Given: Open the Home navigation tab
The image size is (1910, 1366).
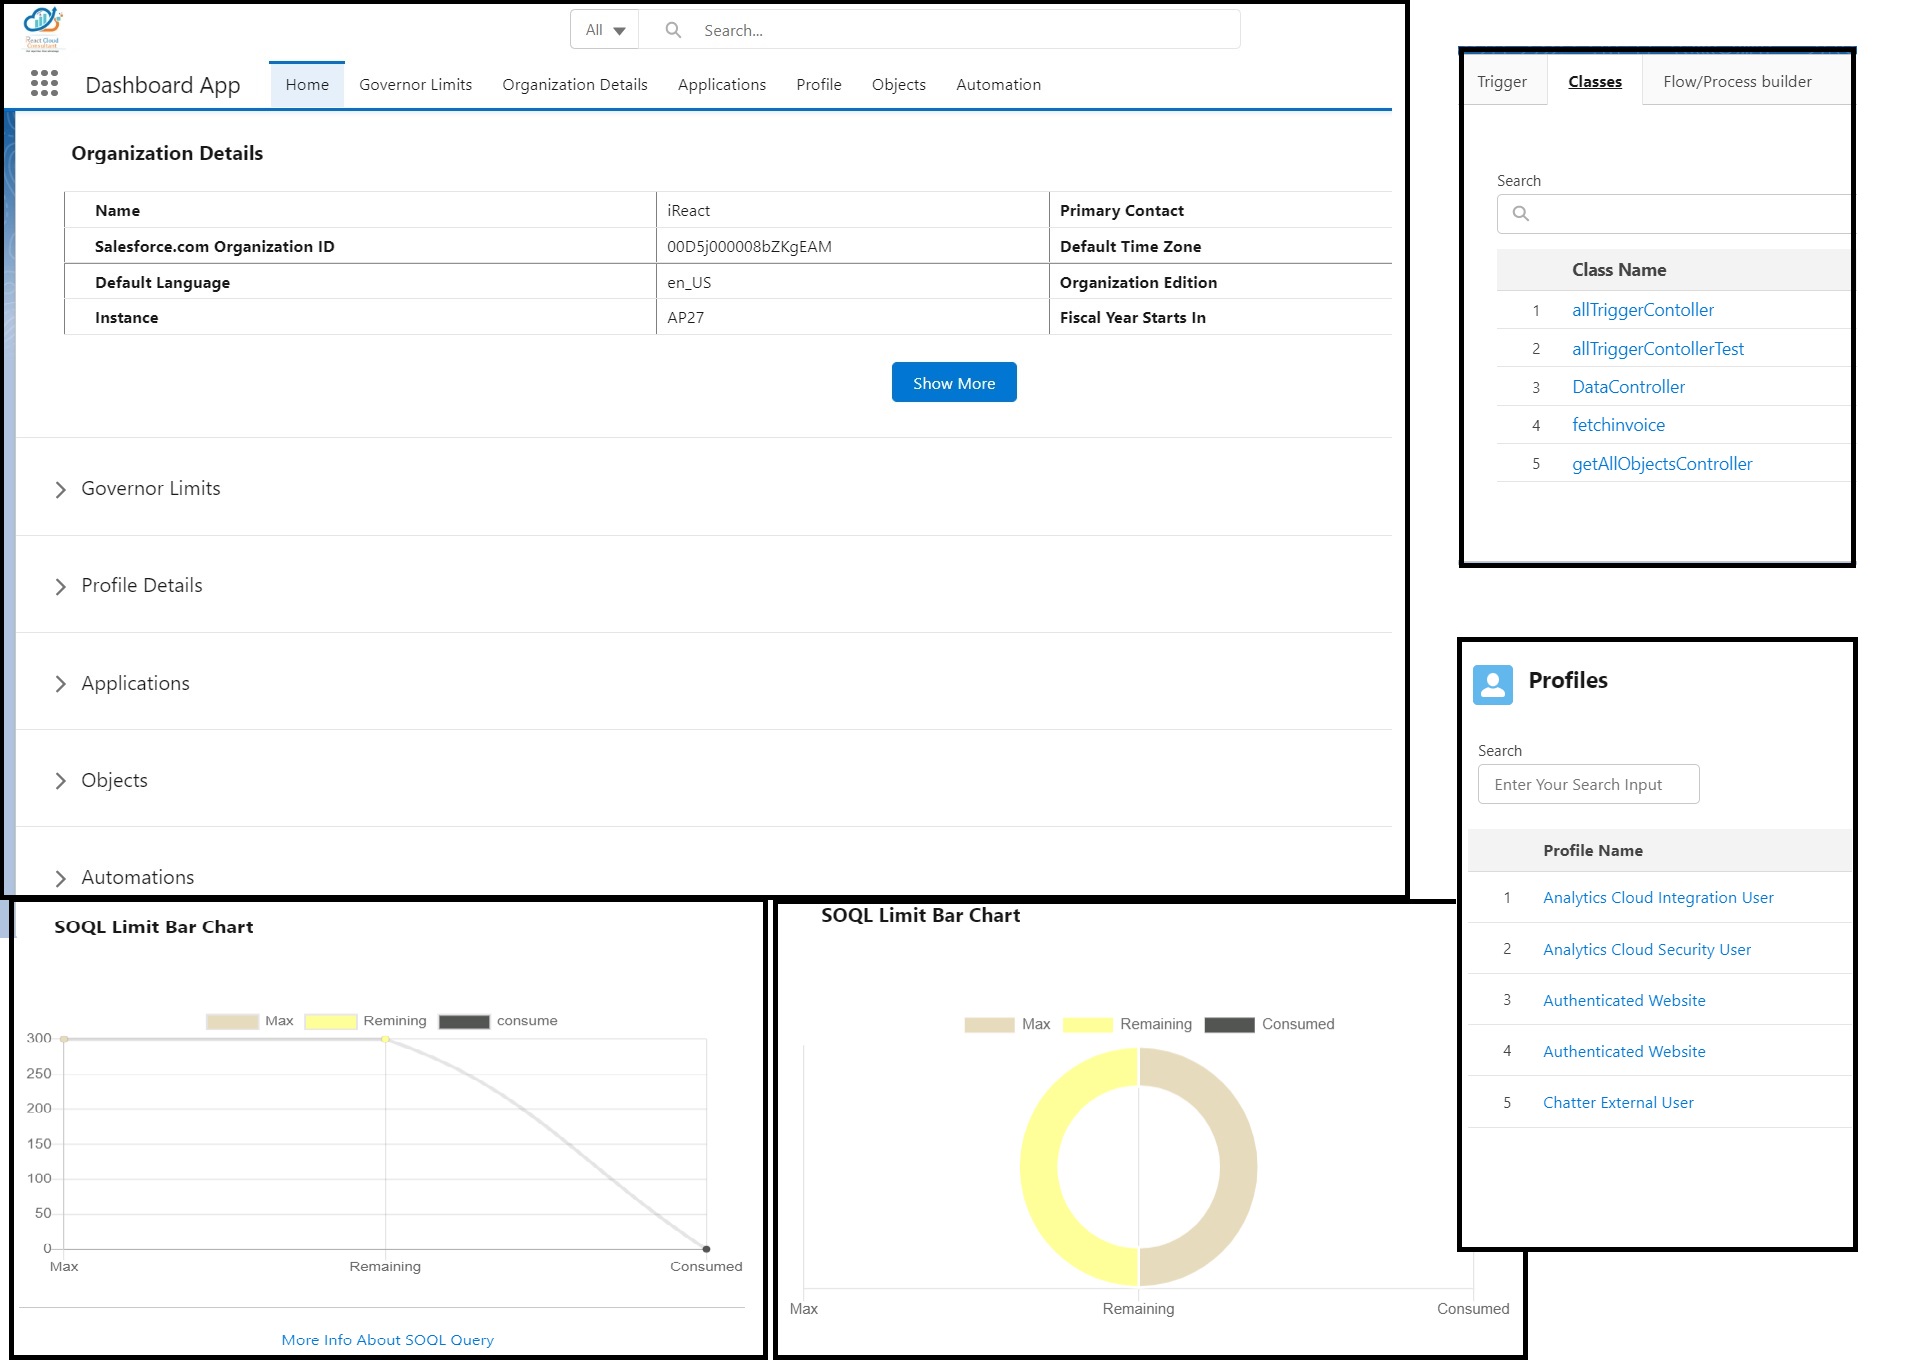Looking at the screenshot, I should pos(307,85).
